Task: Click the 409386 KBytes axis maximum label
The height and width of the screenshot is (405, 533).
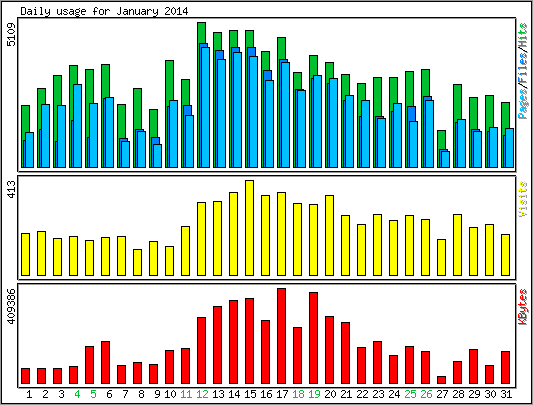Action: coord(11,306)
